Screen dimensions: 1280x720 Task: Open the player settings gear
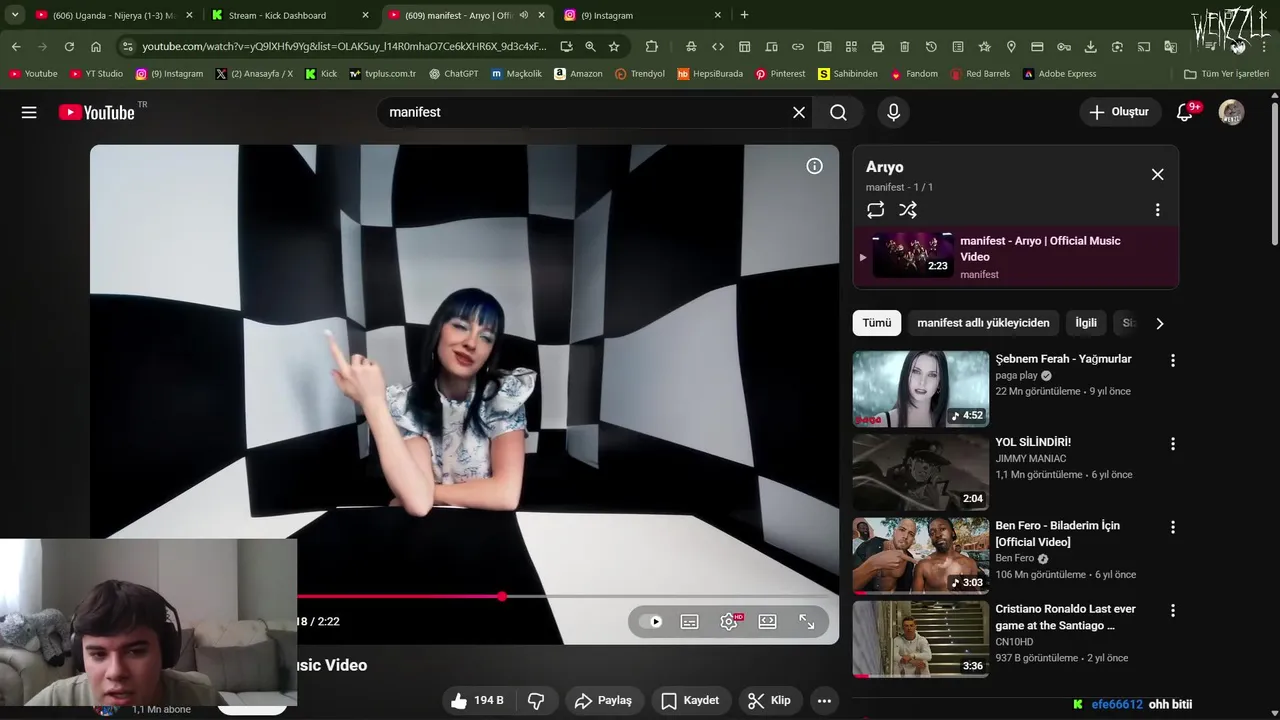(x=729, y=621)
